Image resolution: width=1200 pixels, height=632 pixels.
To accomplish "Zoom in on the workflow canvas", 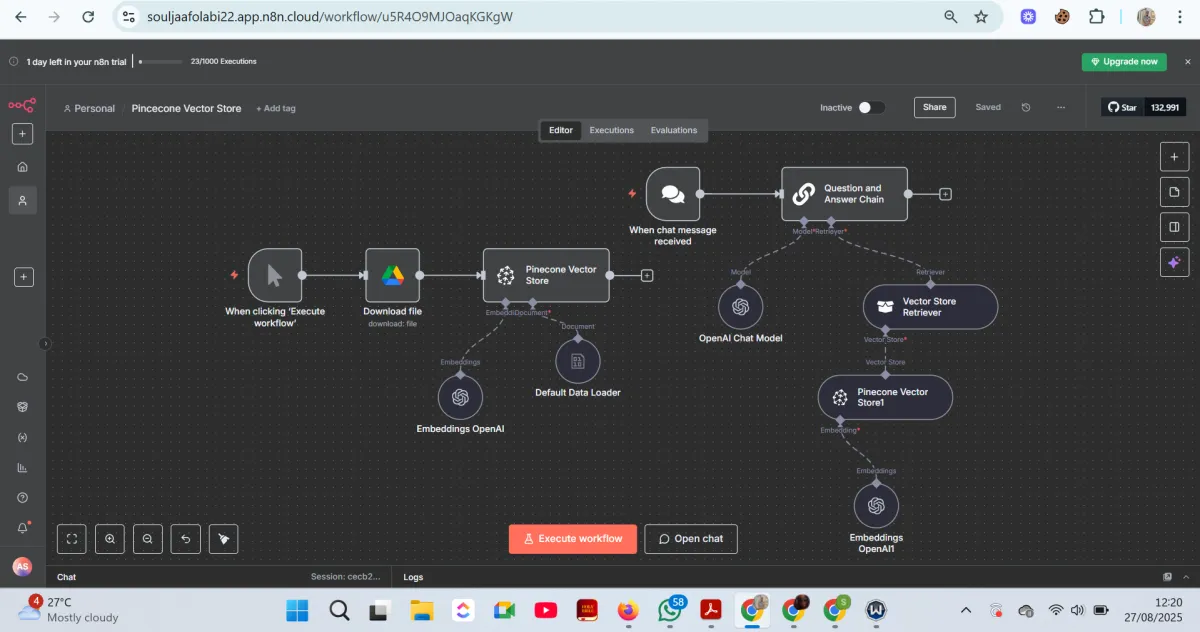I will [110, 539].
